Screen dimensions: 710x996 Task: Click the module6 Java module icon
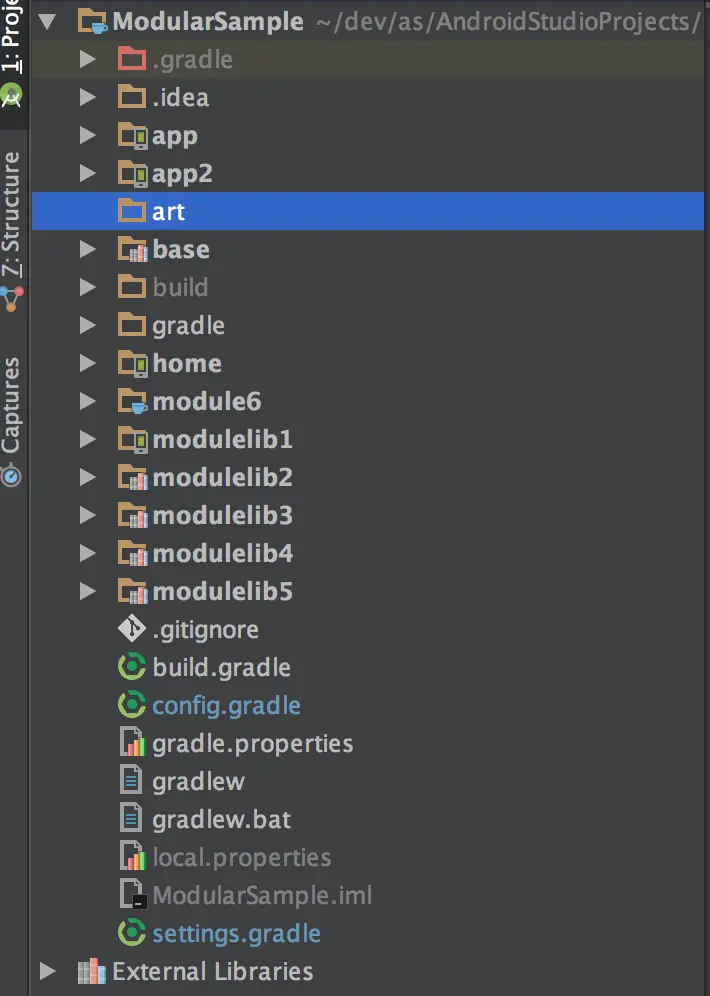133,401
